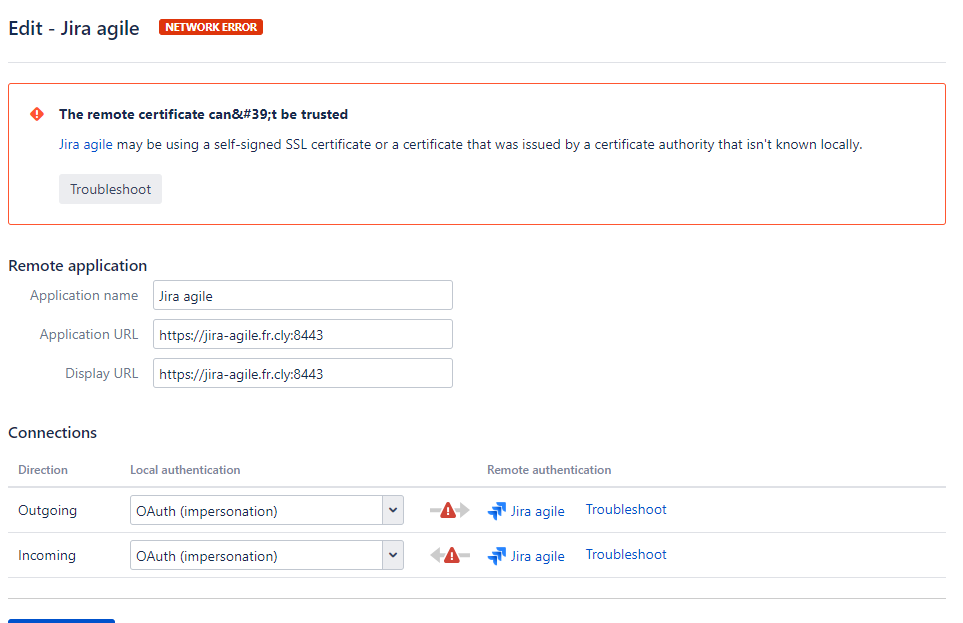Click into the Application URL field

click(x=302, y=334)
